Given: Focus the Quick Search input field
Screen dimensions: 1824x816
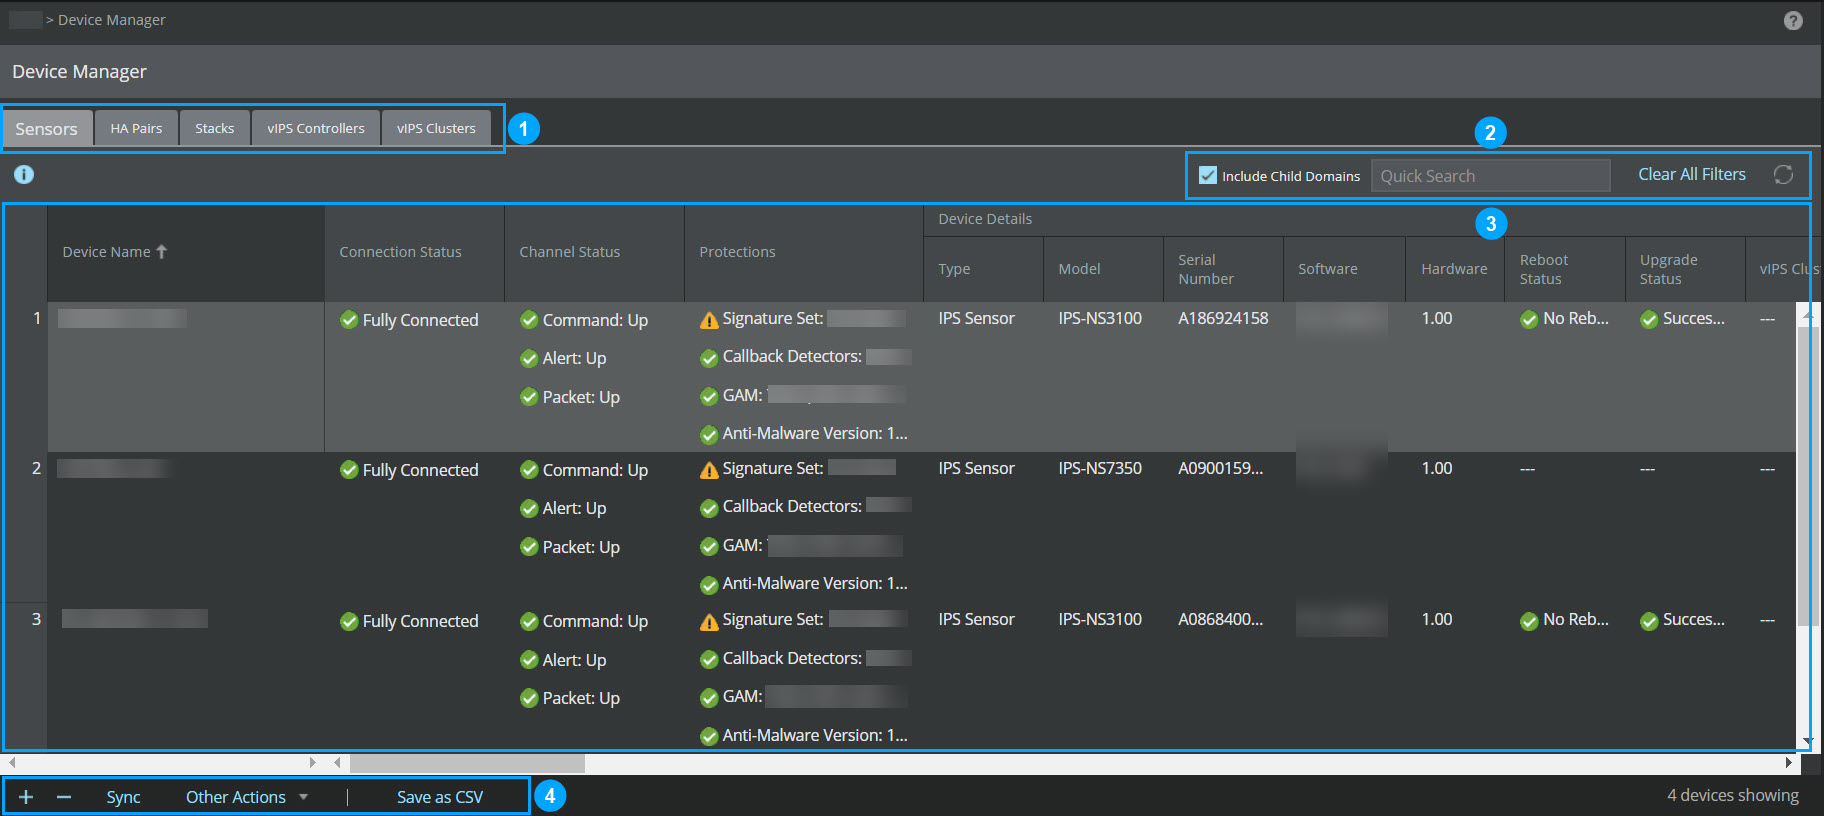Looking at the screenshot, I should pyautogui.click(x=1491, y=175).
